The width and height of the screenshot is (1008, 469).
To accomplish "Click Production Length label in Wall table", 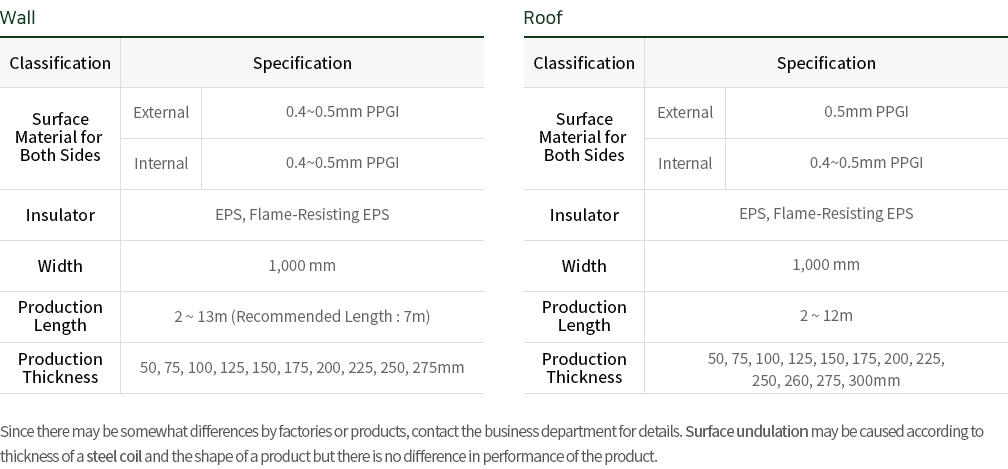I will pos(60,316).
